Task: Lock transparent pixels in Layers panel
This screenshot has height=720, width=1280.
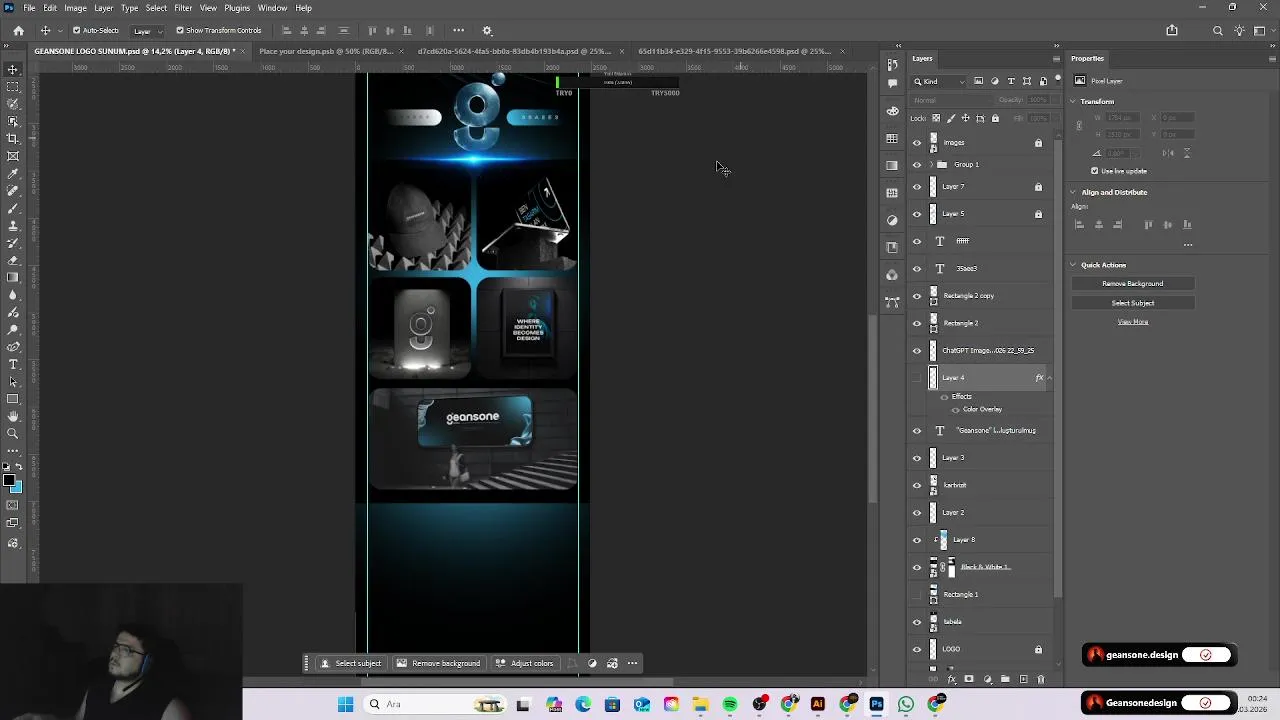Action: pos(936,118)
